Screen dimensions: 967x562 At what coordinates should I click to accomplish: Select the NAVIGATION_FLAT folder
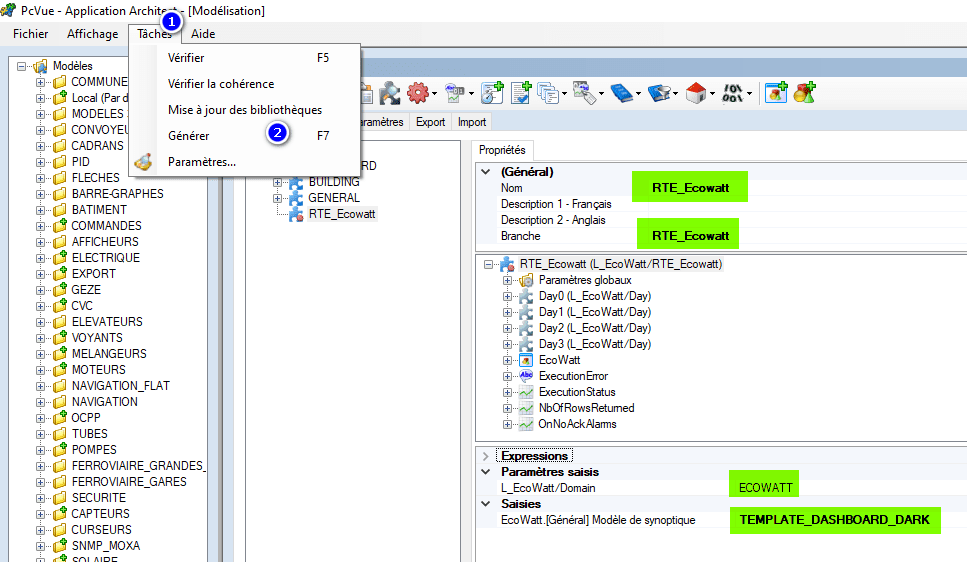[x=120, y=386]
